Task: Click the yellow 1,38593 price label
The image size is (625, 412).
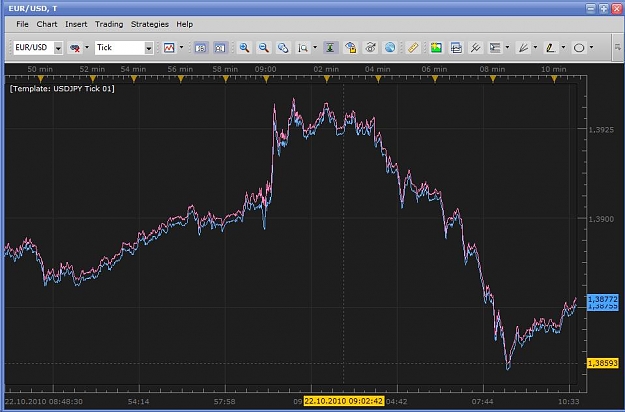Action: pos(603,363)
